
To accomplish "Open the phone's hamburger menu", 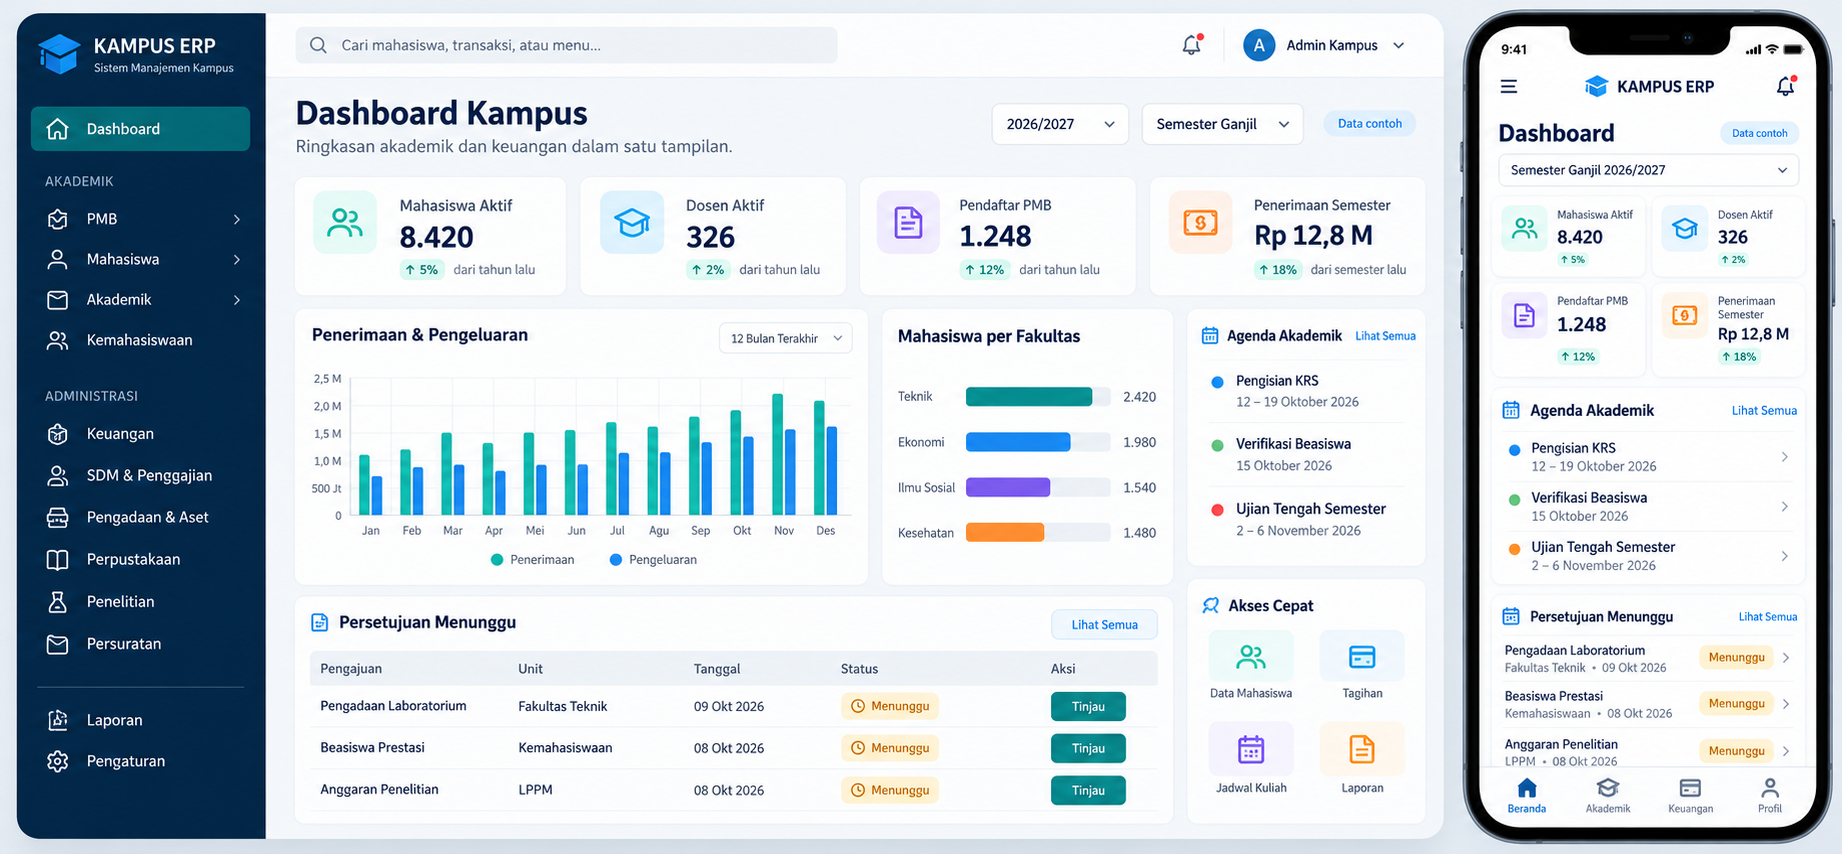I will [1509, 87].
